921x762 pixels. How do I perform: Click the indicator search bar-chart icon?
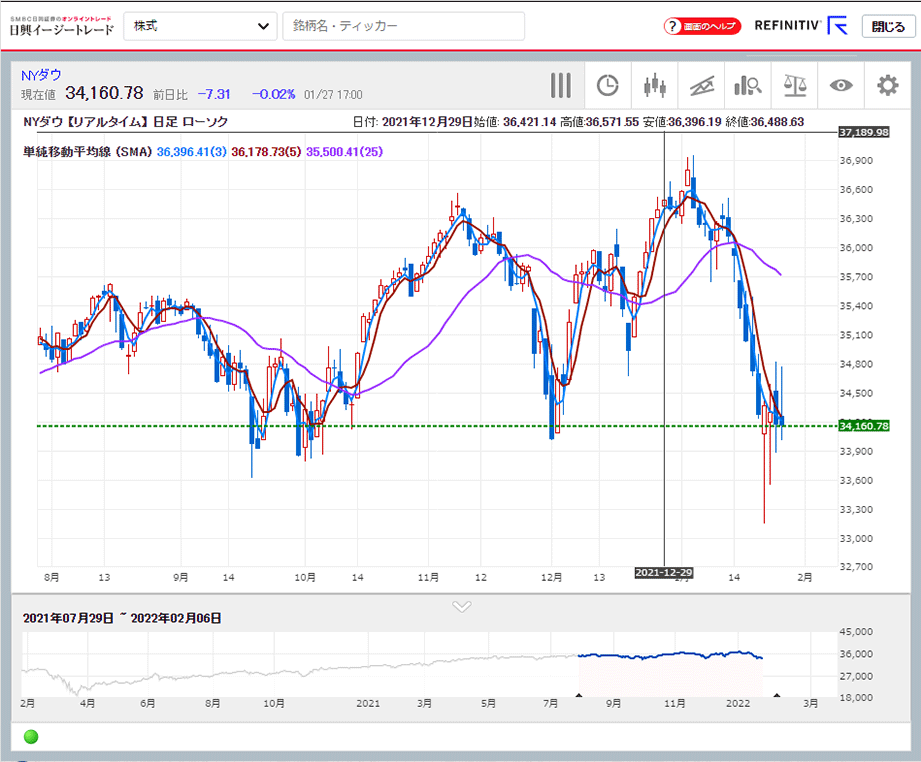[748, 86]
